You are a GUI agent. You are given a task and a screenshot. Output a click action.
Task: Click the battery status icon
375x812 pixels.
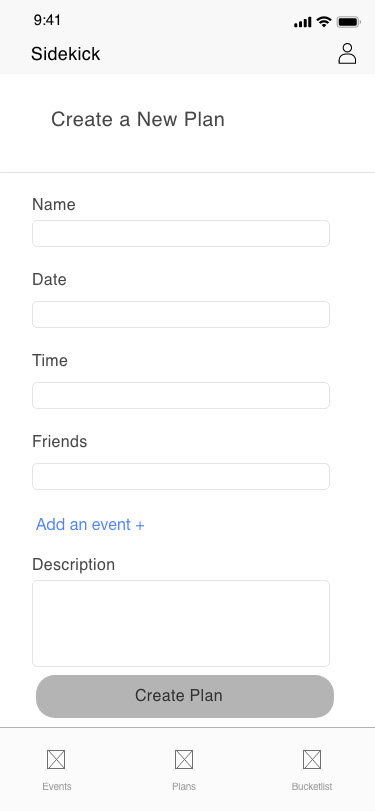pyautogui.click(x=349, y=22)
